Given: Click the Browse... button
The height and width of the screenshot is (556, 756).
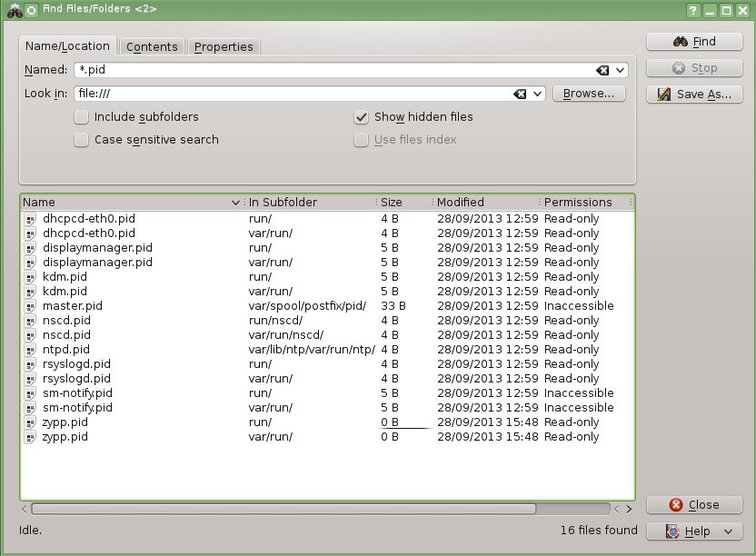Looking at the screenshot, I should click(x=588, y=94).
